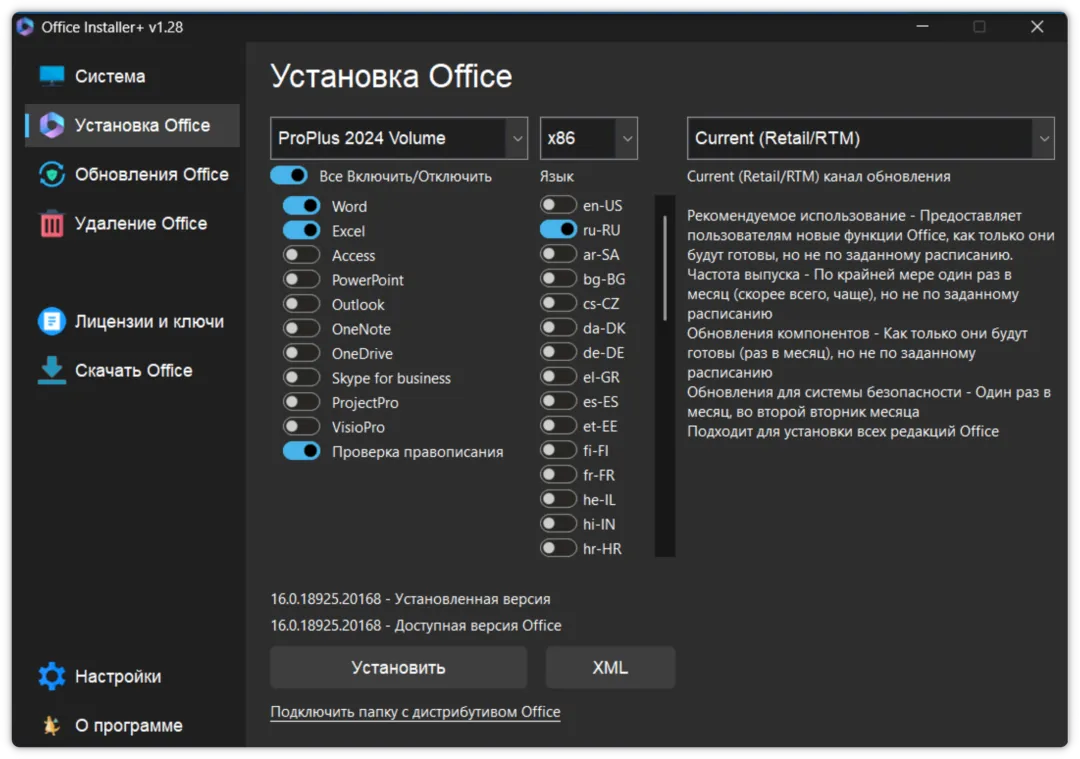Enable ar-SA language toggle
The height and width of the screenshot is (759, 1080).
coord(558,254)
